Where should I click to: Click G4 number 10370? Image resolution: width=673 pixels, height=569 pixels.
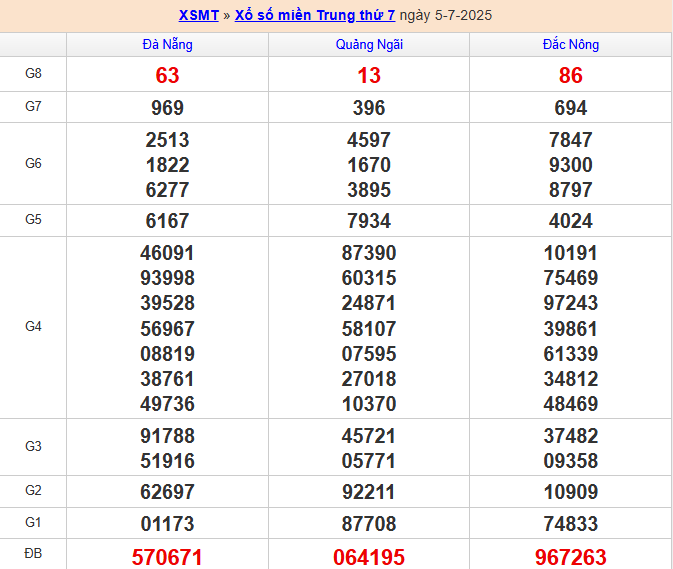(369, 404)
